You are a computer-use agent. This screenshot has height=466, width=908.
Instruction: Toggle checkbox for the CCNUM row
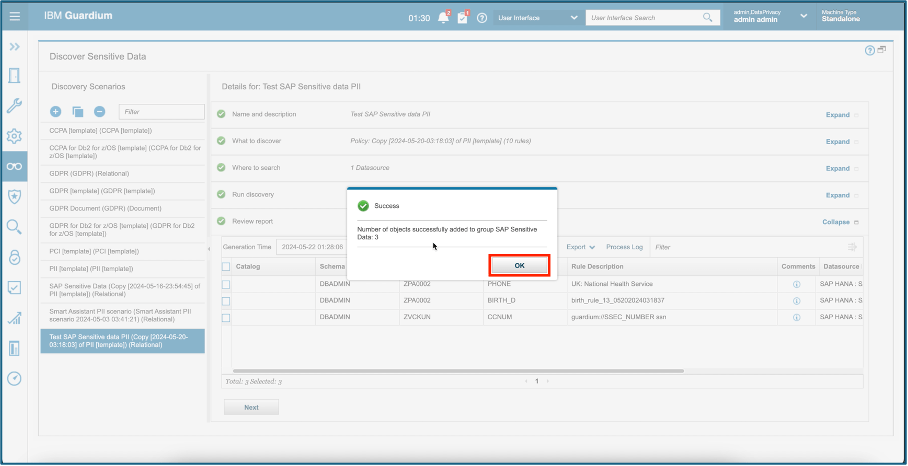226,318
